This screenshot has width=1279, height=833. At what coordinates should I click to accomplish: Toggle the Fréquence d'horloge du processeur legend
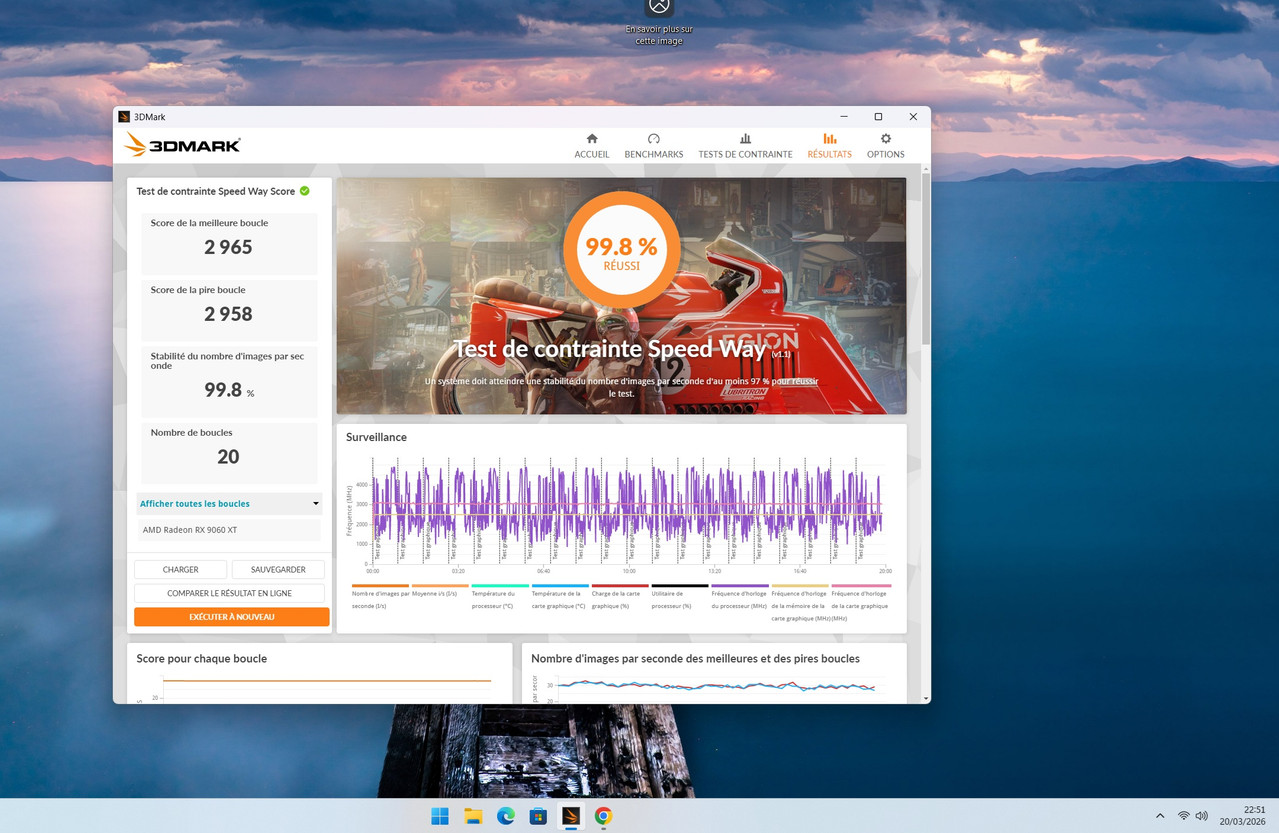click(x=740, y=598)
